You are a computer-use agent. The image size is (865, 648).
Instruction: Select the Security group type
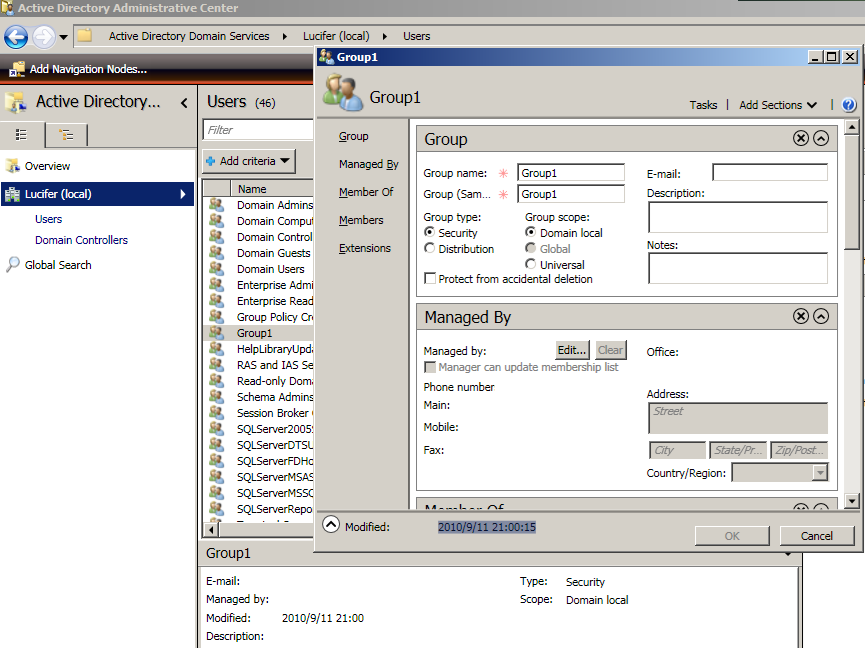click(429, 232)
